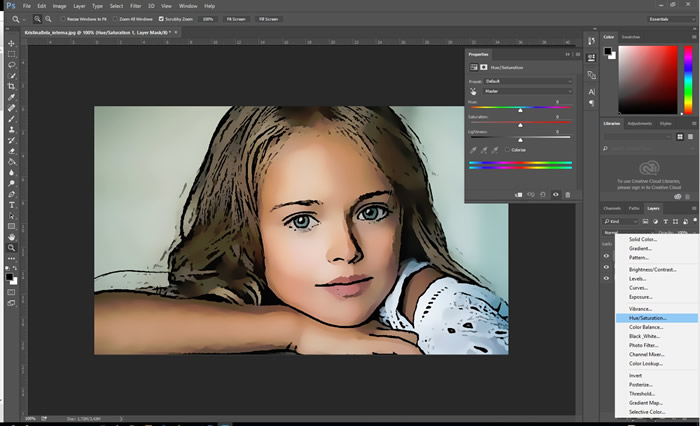Open the Layers panel flyout menu
This screenshot has width=700, height=426.
(x=694, y=209)
